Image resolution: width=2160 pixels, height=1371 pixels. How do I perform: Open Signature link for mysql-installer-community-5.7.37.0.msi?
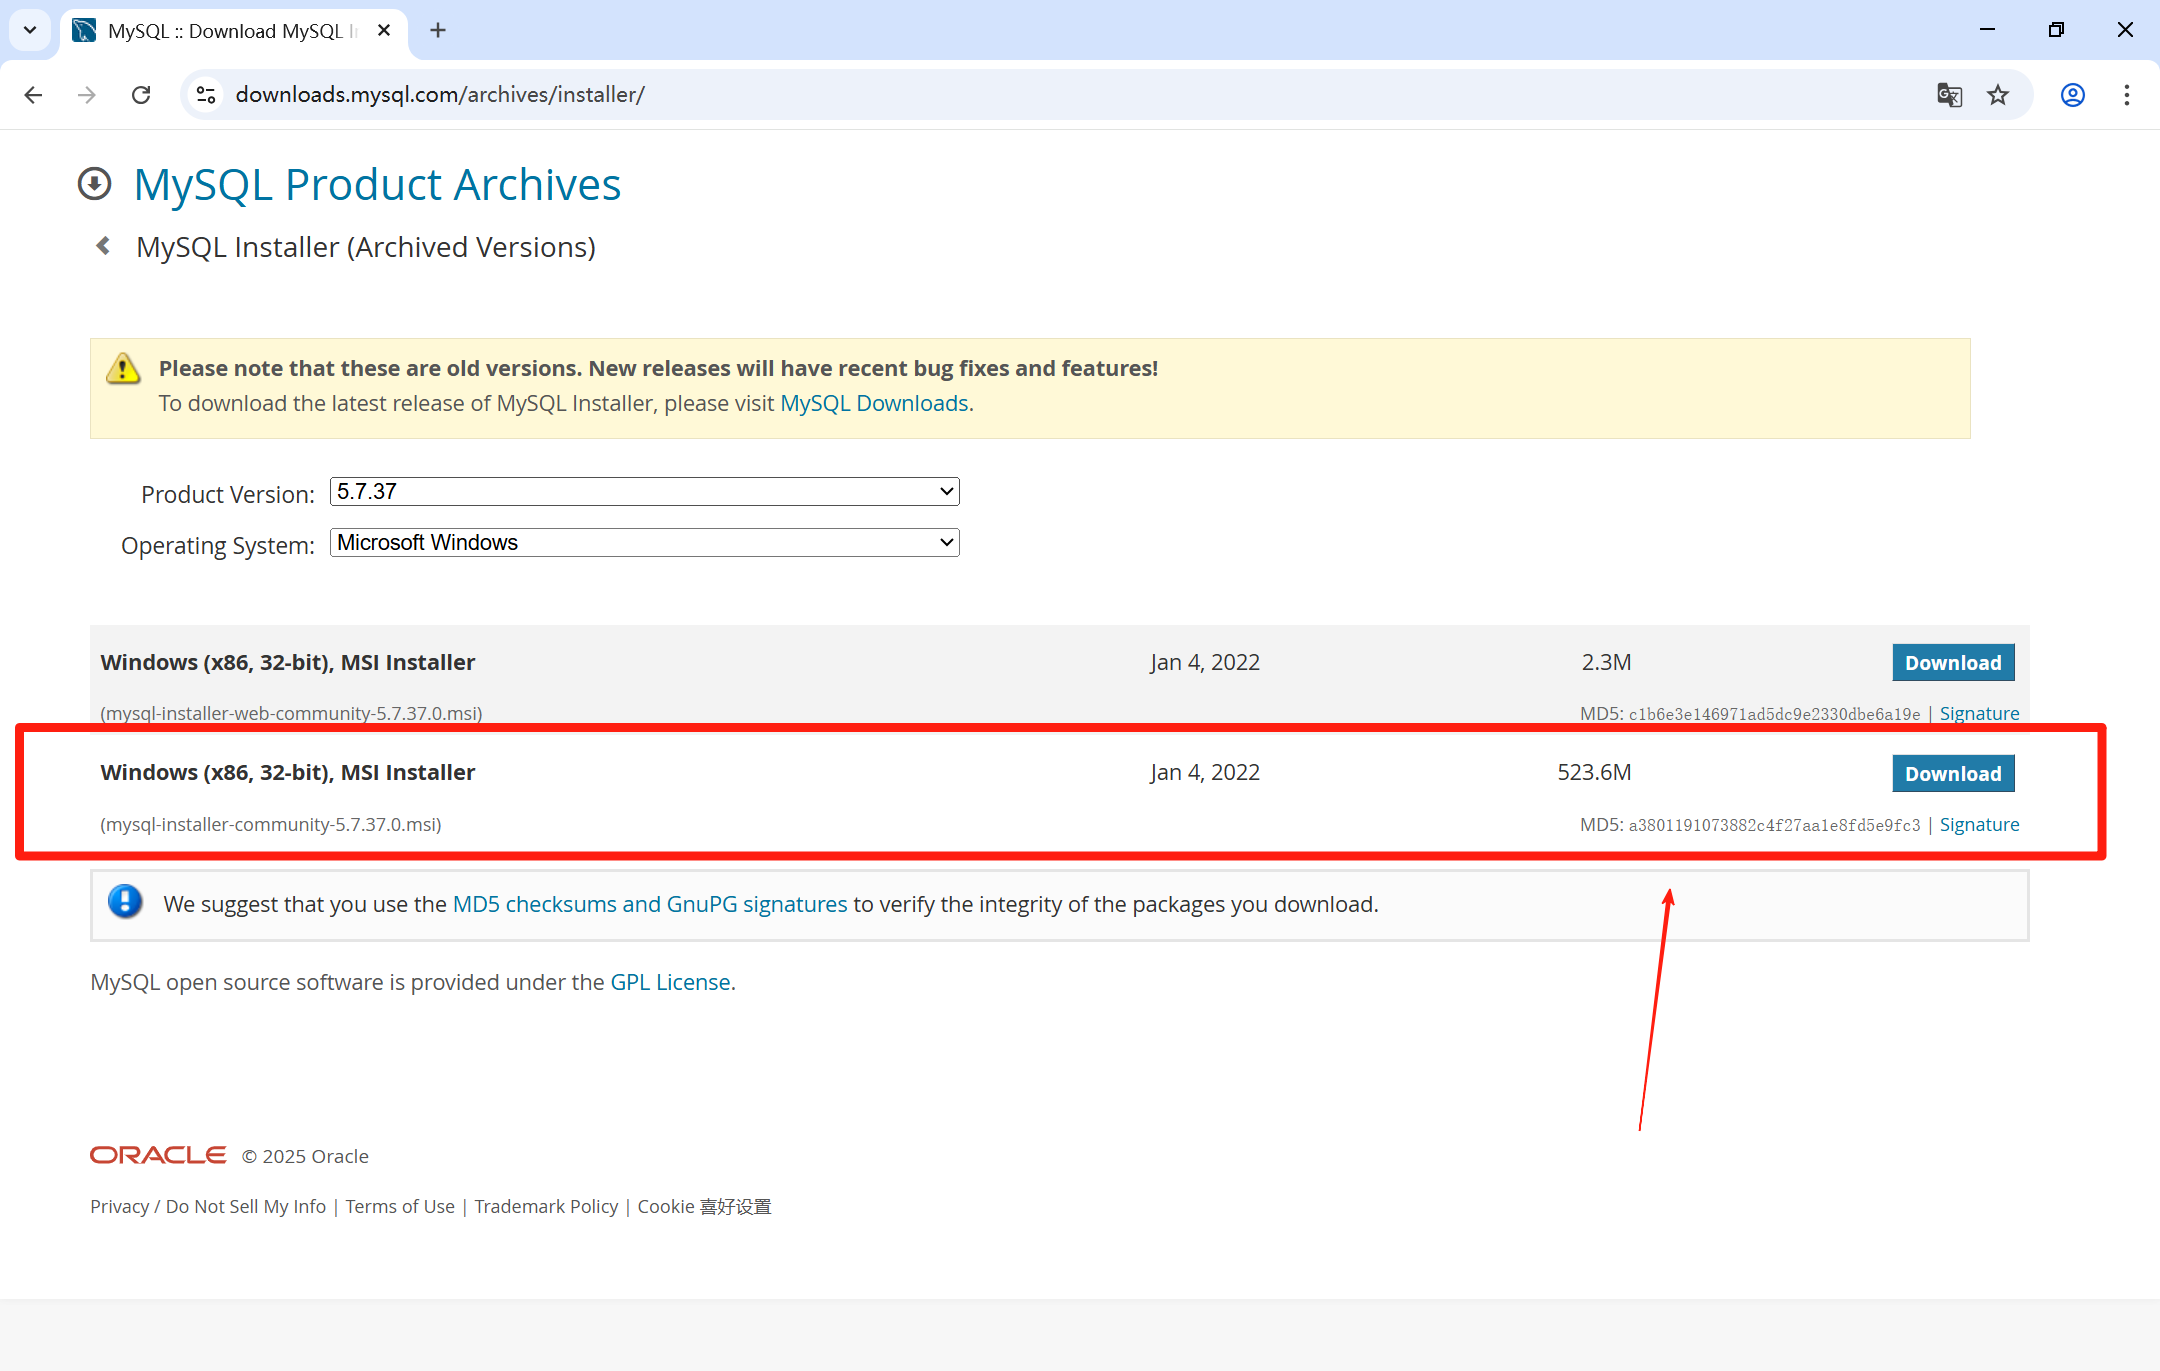tap(1979, 825)
